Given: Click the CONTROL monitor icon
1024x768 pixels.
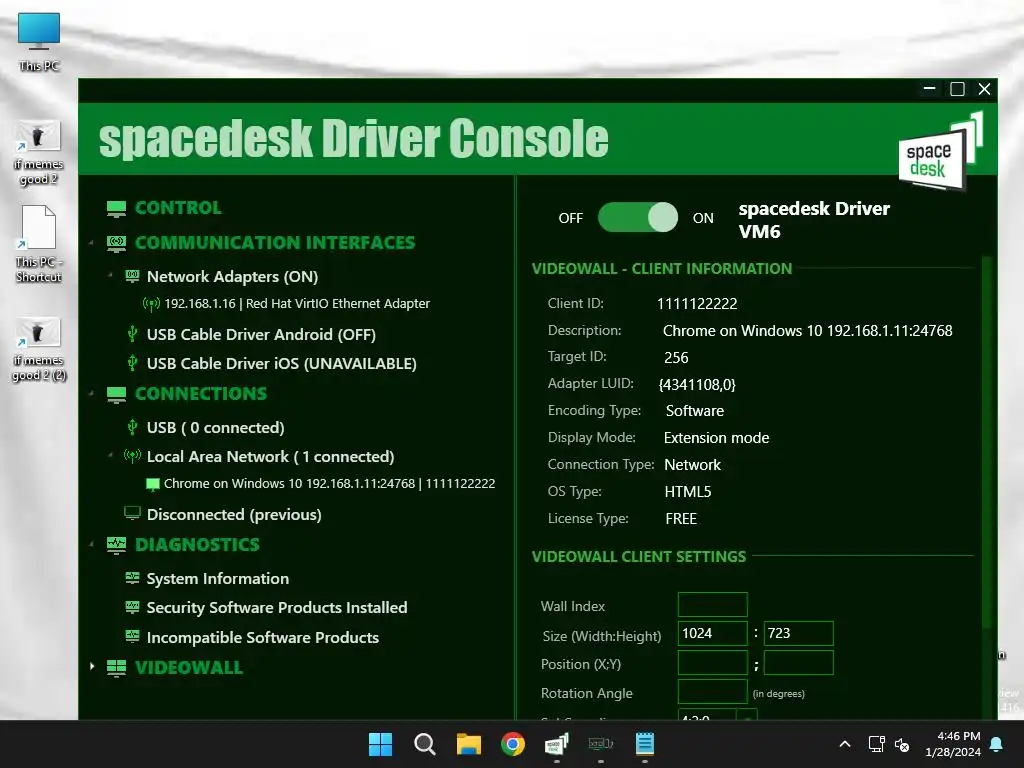Looking at the screenshot, I should [x=116, y=208].
